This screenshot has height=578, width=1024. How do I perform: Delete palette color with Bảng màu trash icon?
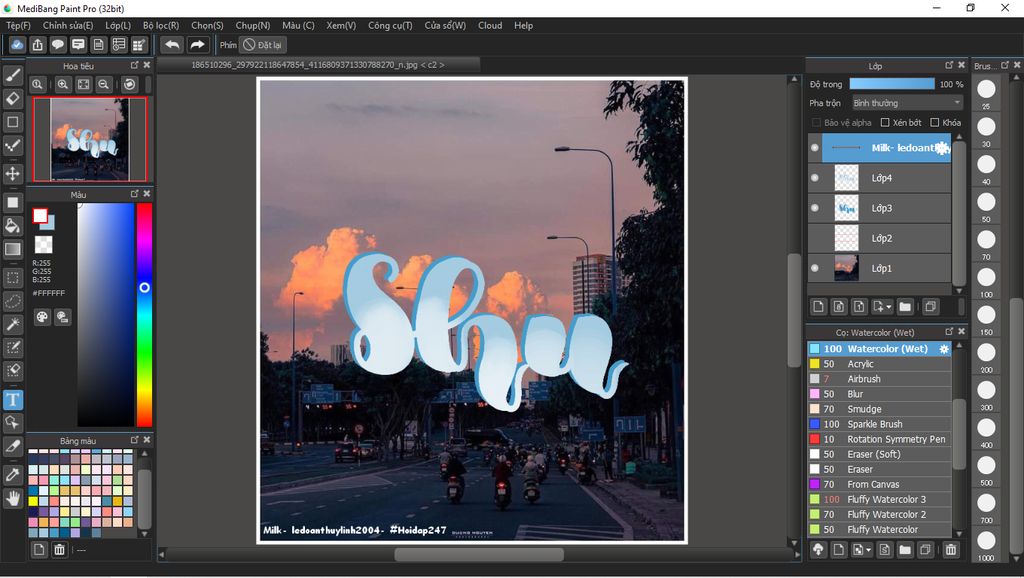click(x=59, y=550)
